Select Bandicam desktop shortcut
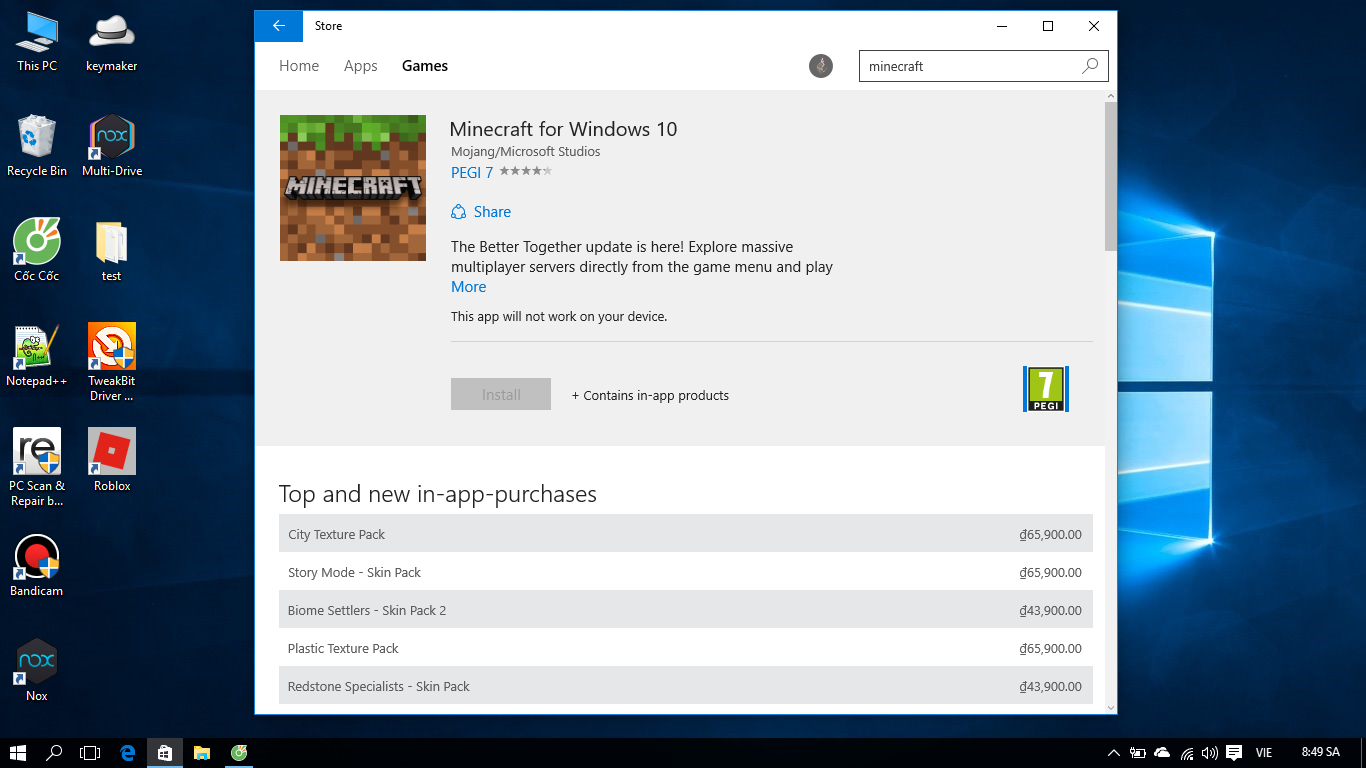This screenshot has width=1366, height=768. click(x=37, y=567)
